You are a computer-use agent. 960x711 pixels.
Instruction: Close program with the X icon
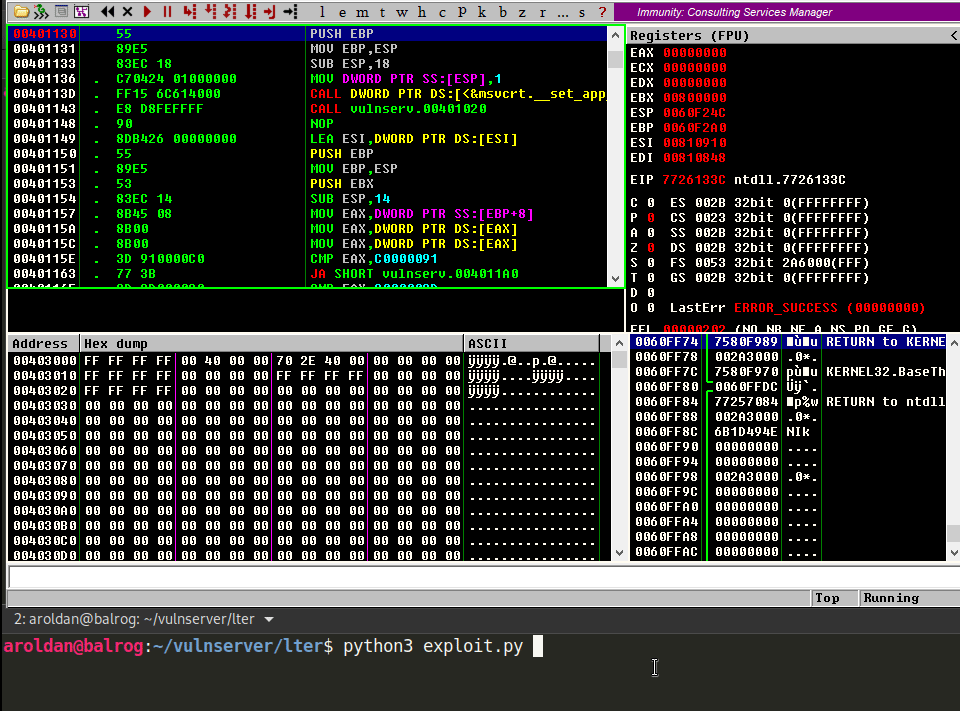127,12
